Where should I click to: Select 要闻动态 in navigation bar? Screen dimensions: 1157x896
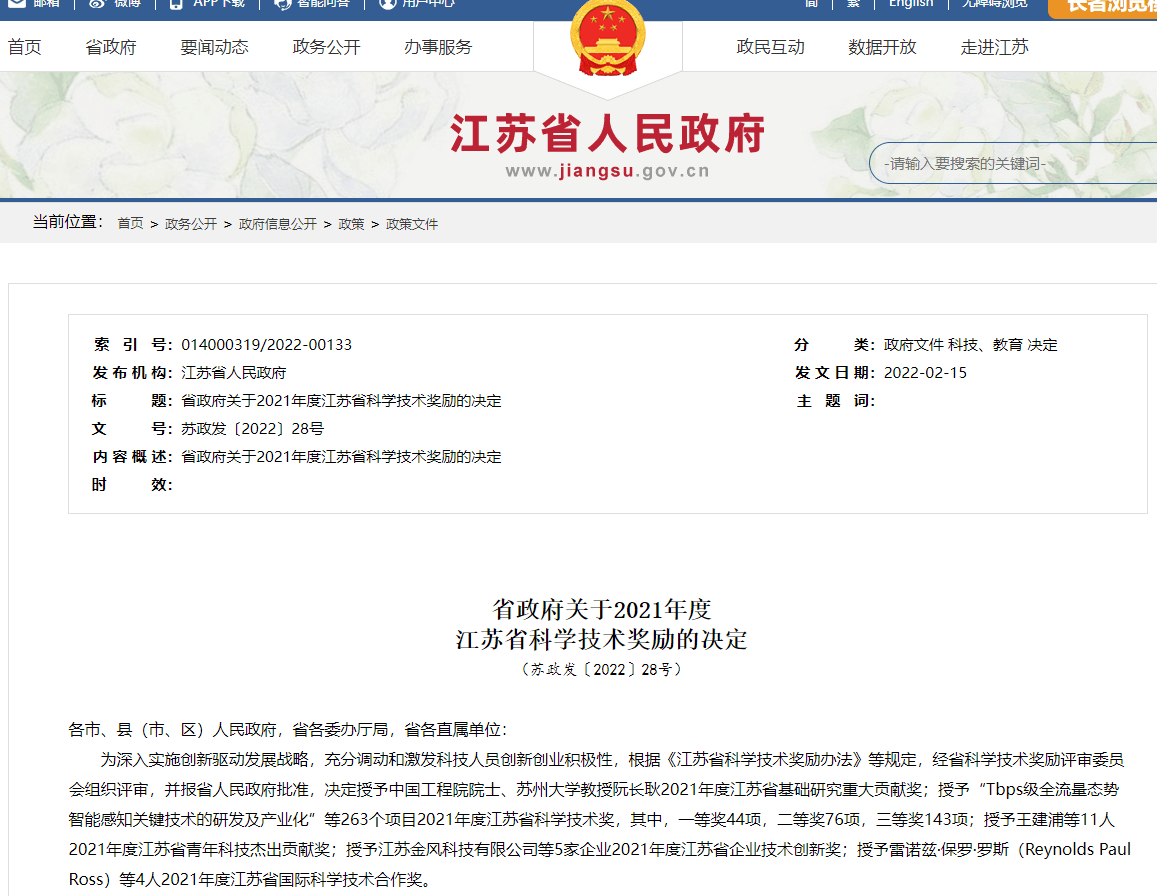tap(214, 47)
